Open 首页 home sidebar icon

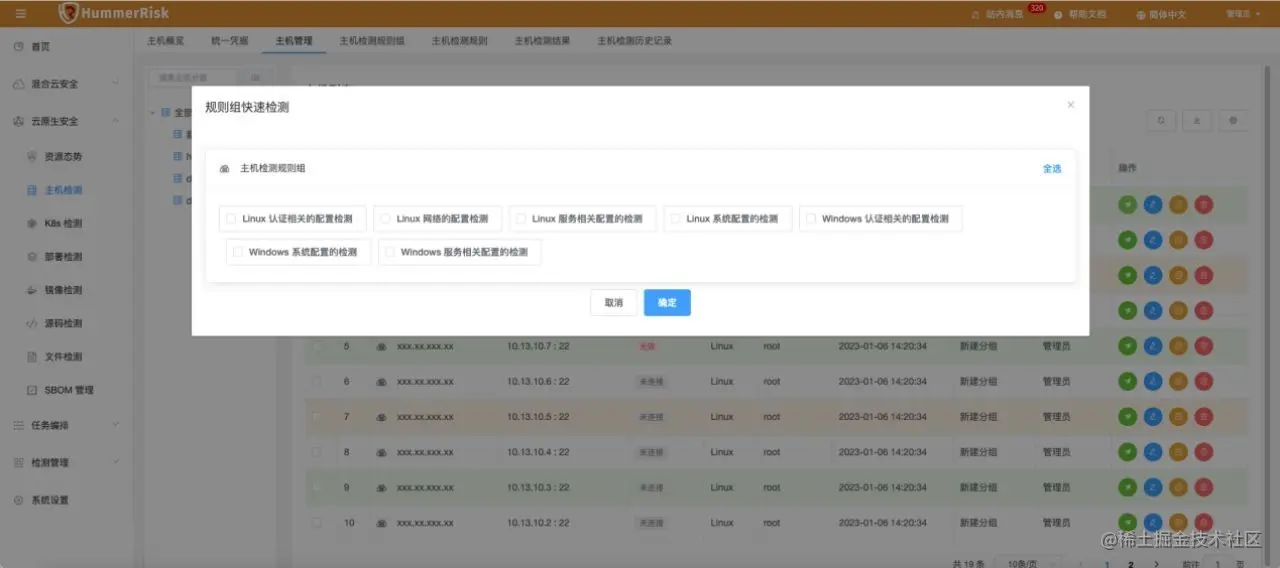tap(19, 47)
